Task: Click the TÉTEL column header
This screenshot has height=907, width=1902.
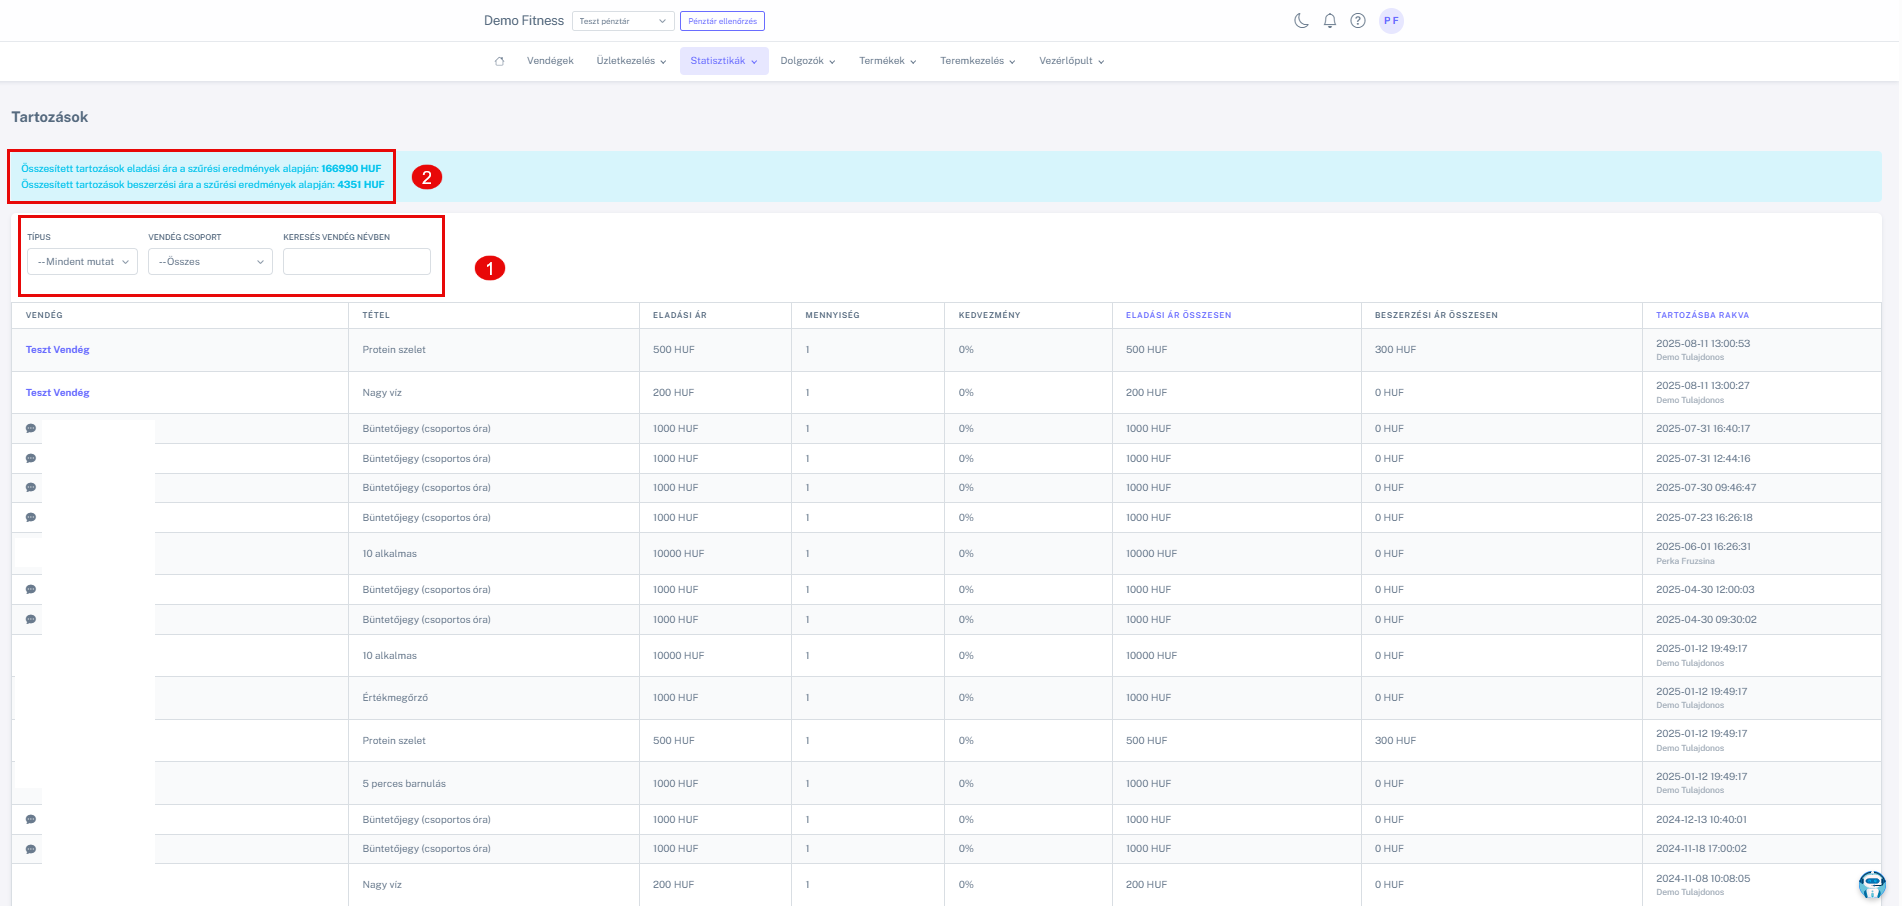Action: [376, 315]
